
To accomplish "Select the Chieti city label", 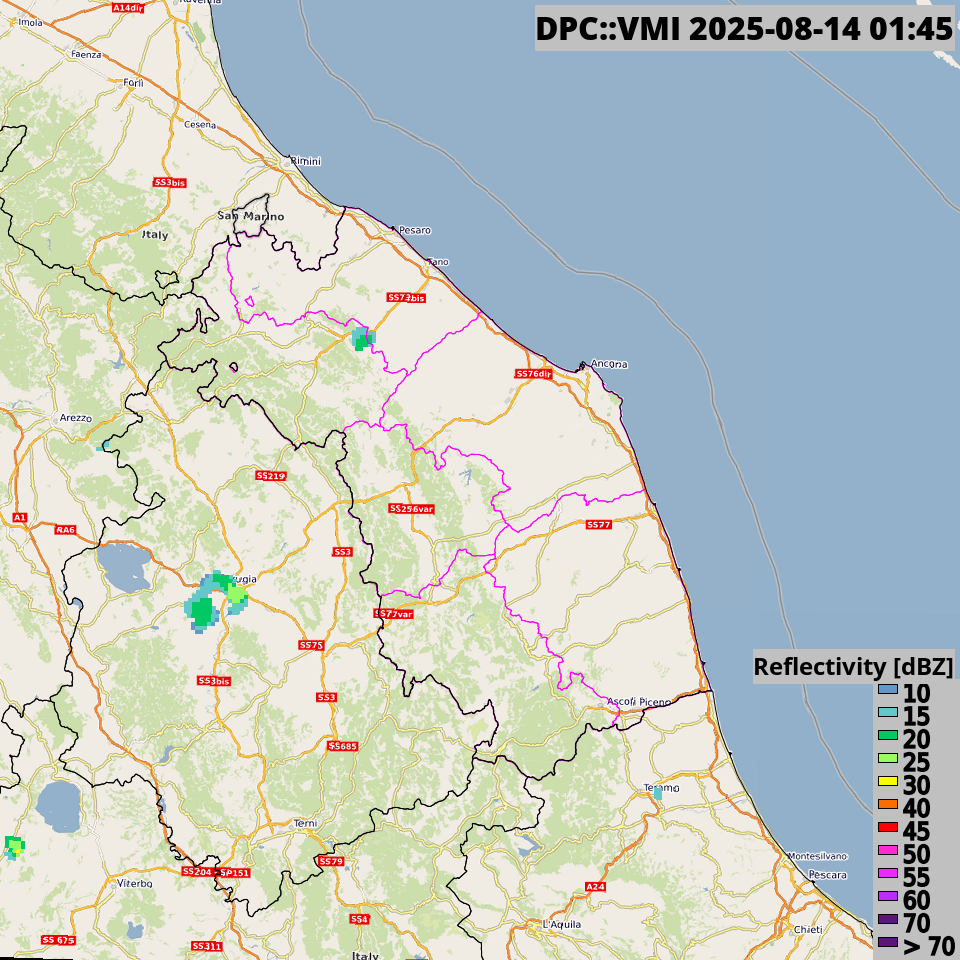I will pos(808,929).
